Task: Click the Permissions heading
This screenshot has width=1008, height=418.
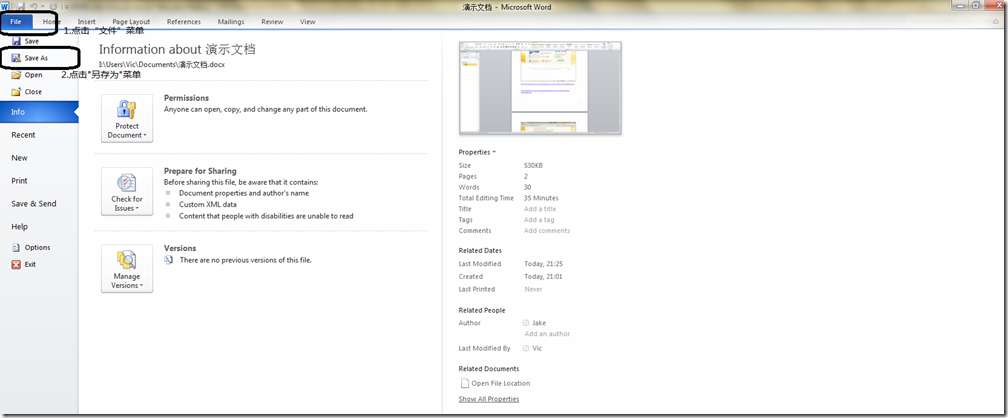Action: pos(186,98)
